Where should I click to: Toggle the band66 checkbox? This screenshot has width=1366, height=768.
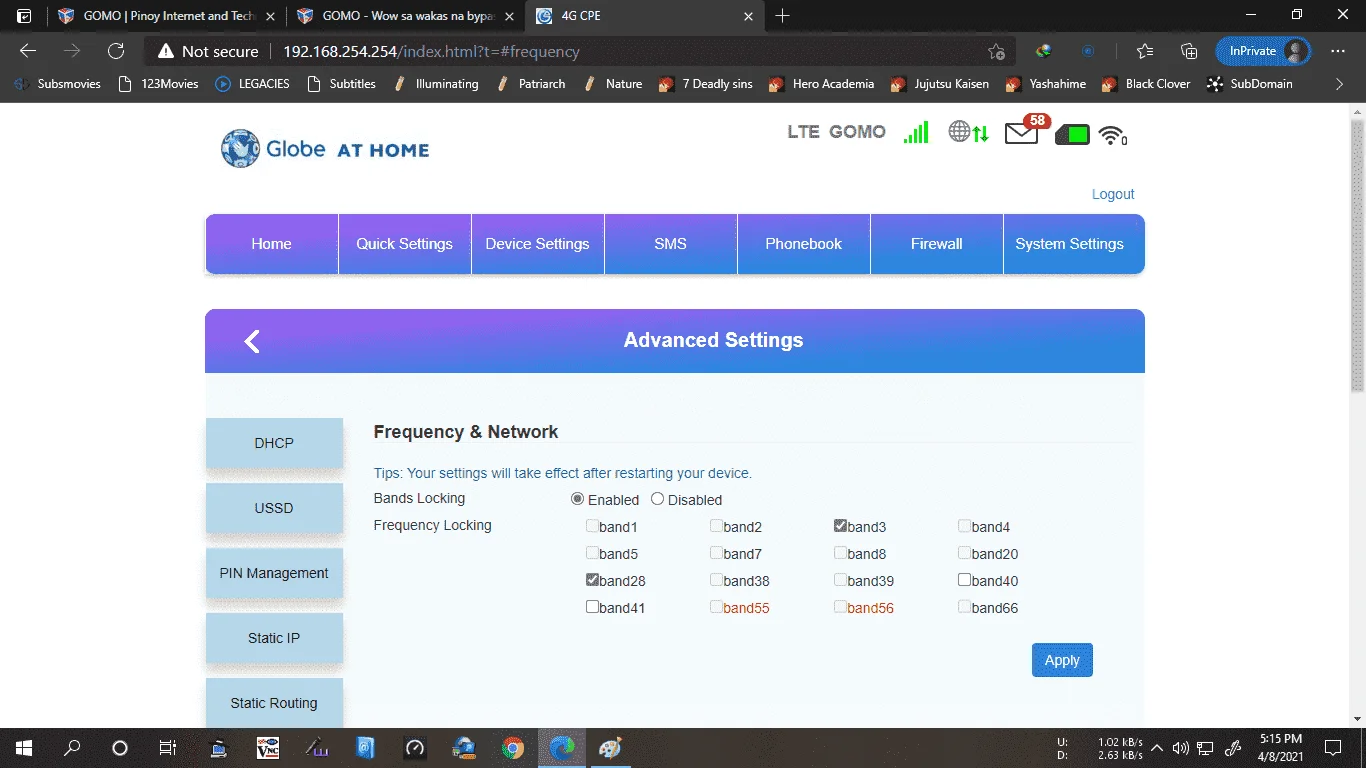click(x=965, y=607)
